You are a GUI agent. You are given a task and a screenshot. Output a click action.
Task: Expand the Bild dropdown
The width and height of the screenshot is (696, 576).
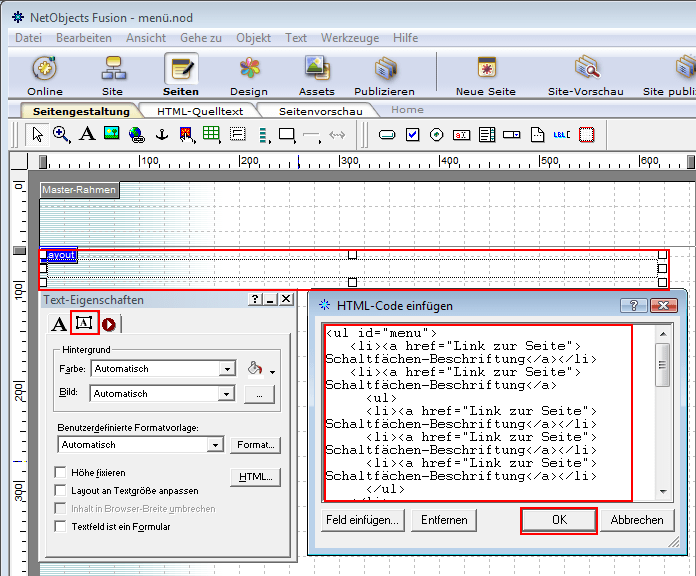tap(227, 393)
